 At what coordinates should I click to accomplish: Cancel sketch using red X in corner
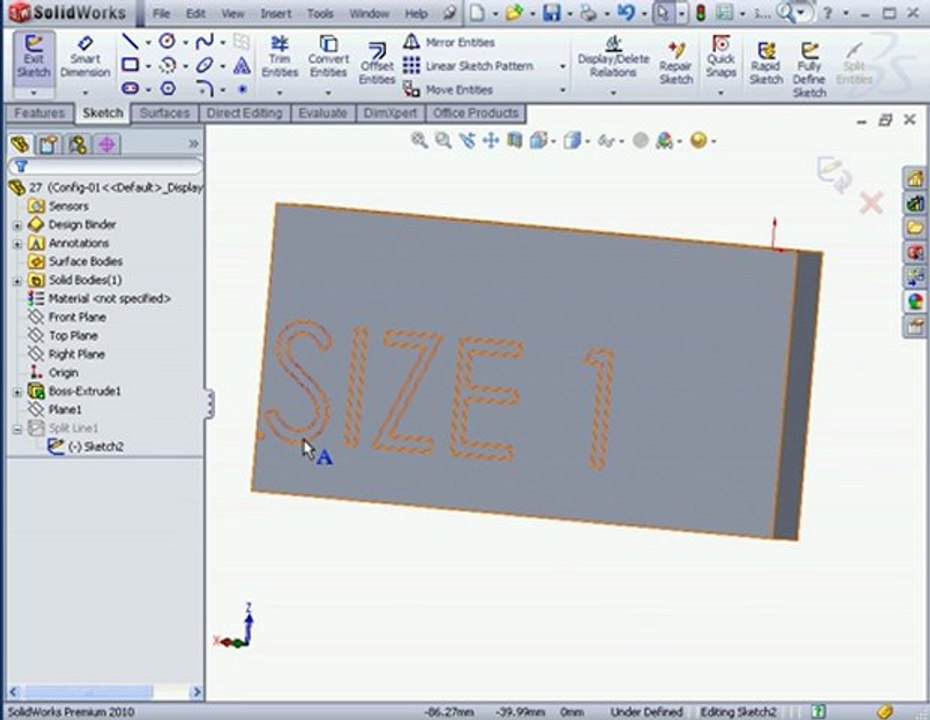(x=871, y=203)
